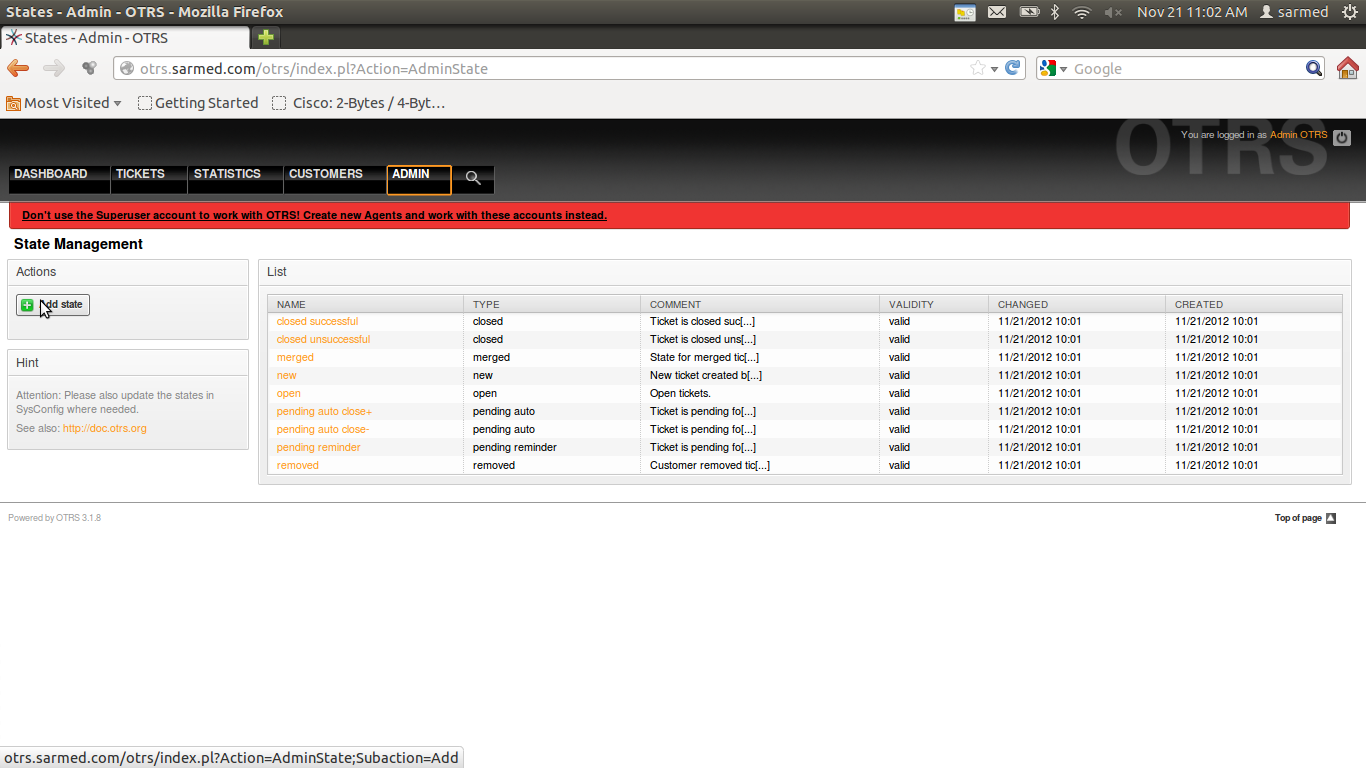Click the mail envelope icon in system tray

996,12
